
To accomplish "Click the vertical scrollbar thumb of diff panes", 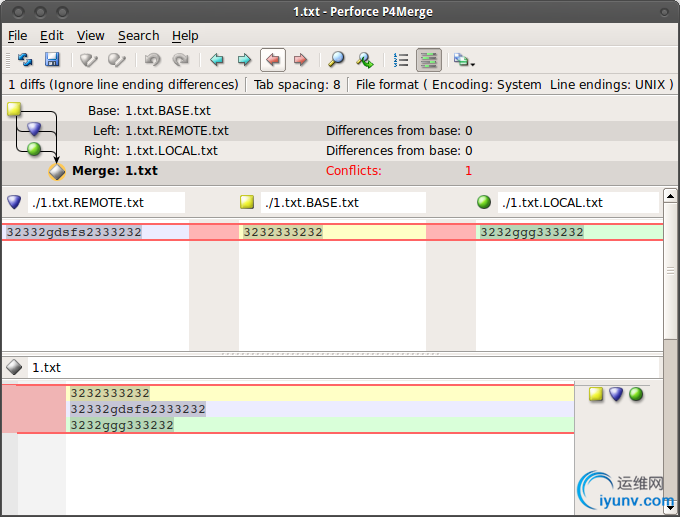I will coord(670,271).
